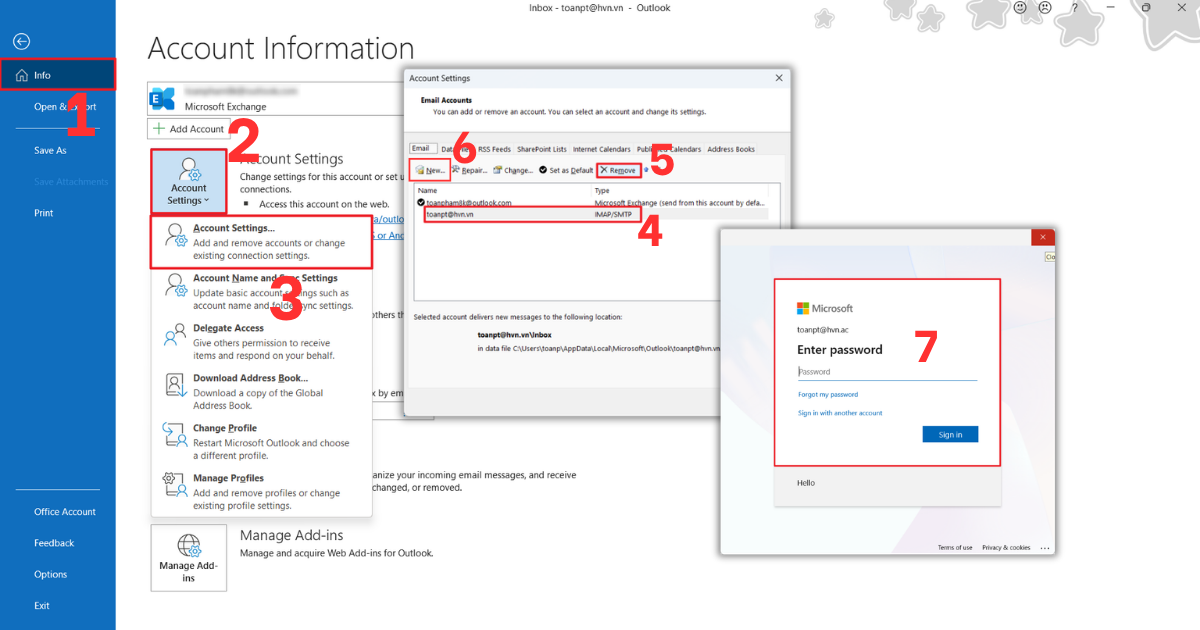Expand the Account Settings dropdown button
Viewport: 1200px width, 630px height.
click(x=189, y=181)
